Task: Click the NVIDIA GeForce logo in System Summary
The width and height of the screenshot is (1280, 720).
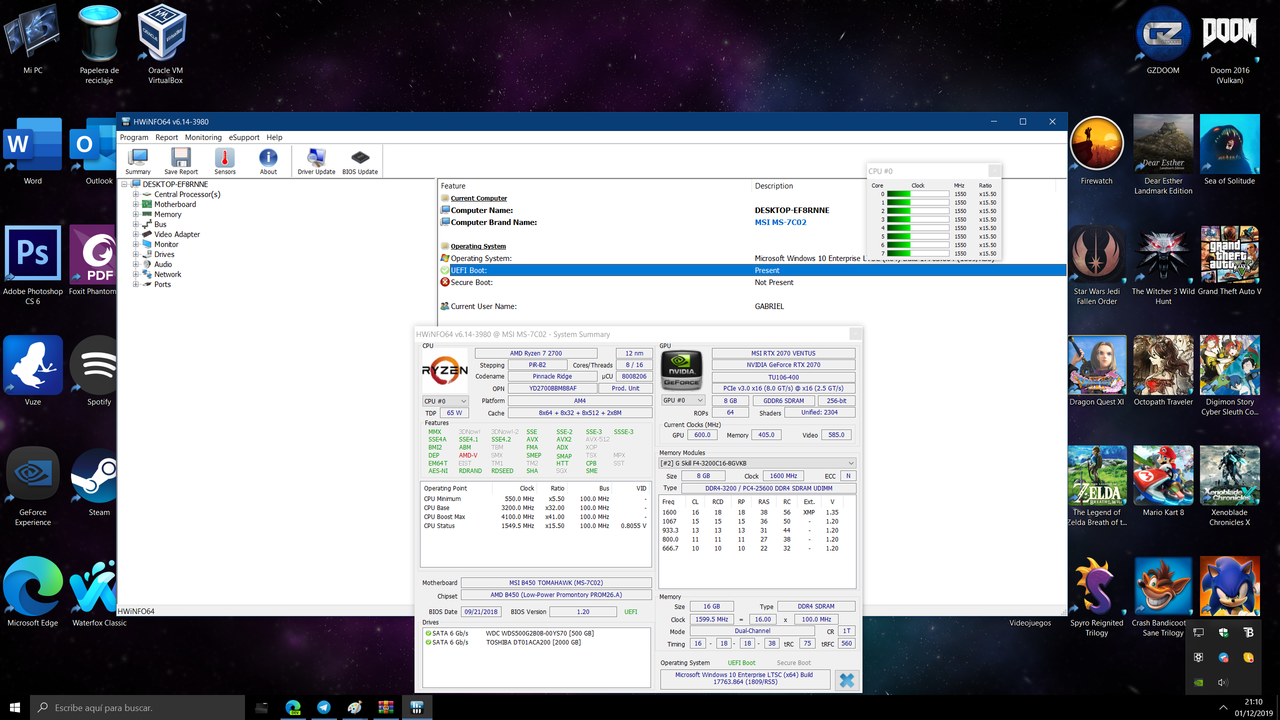Action: pyautogui.click(x=681, y=370)
